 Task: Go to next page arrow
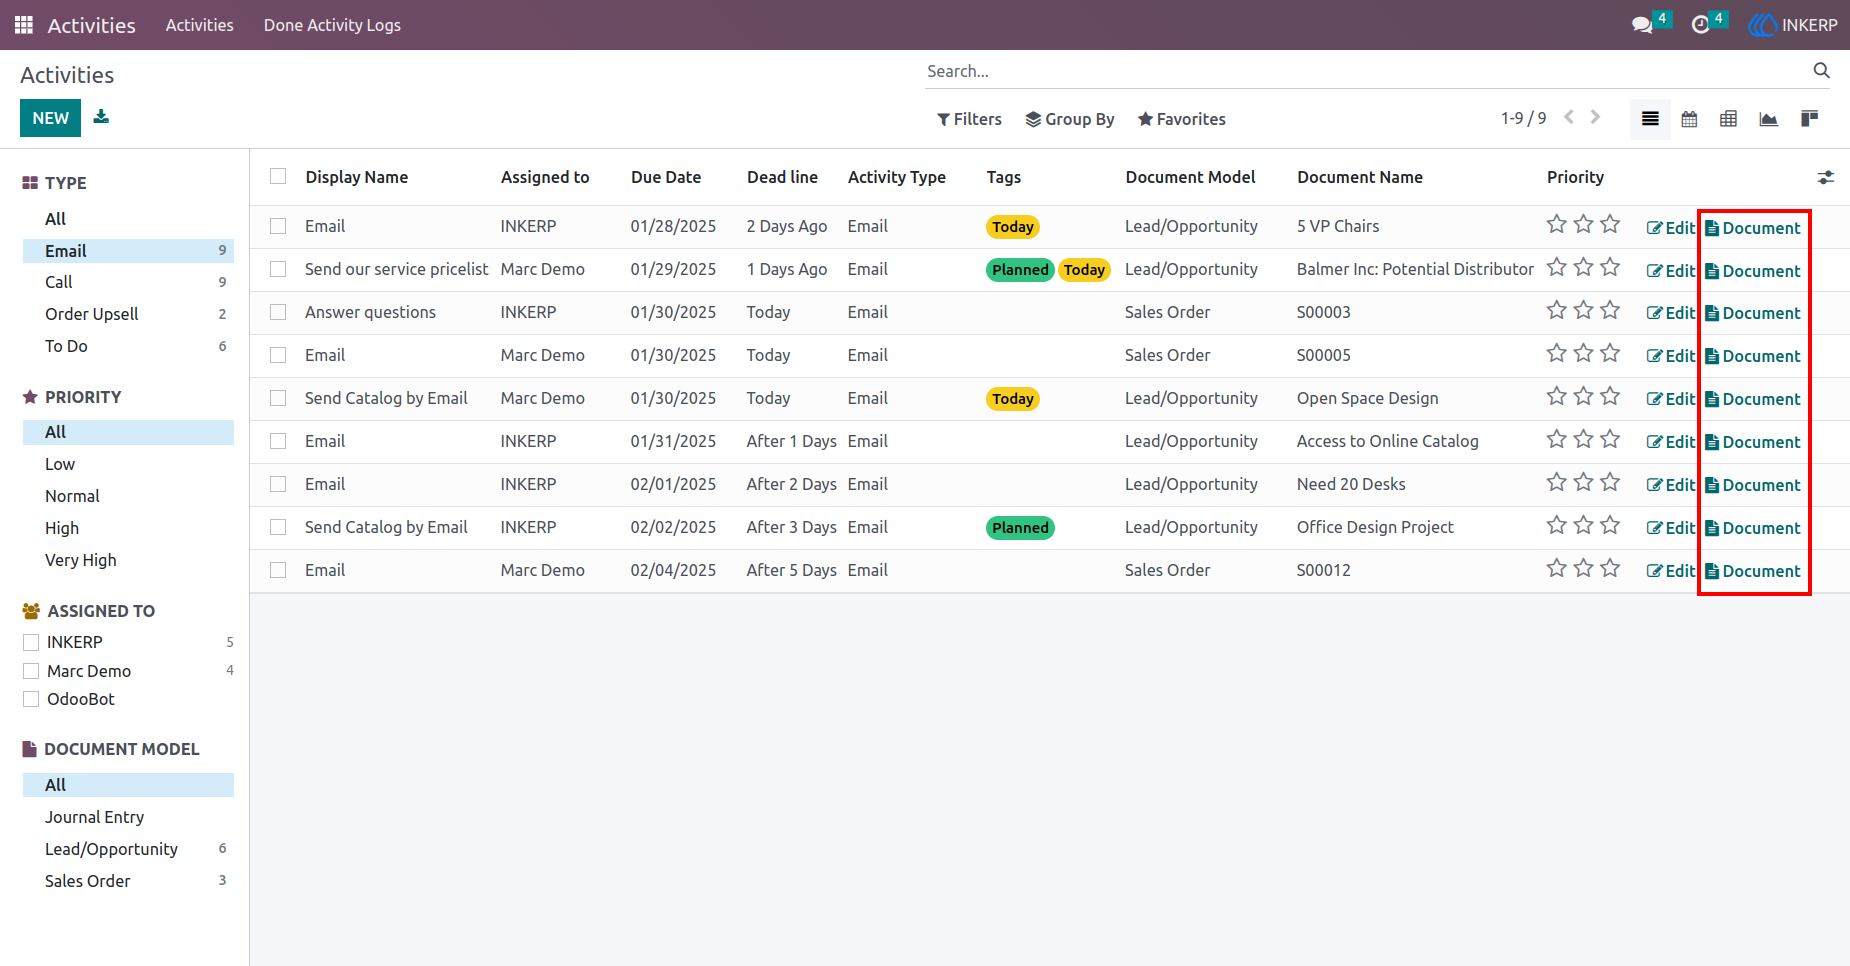tap(1595, 117)
